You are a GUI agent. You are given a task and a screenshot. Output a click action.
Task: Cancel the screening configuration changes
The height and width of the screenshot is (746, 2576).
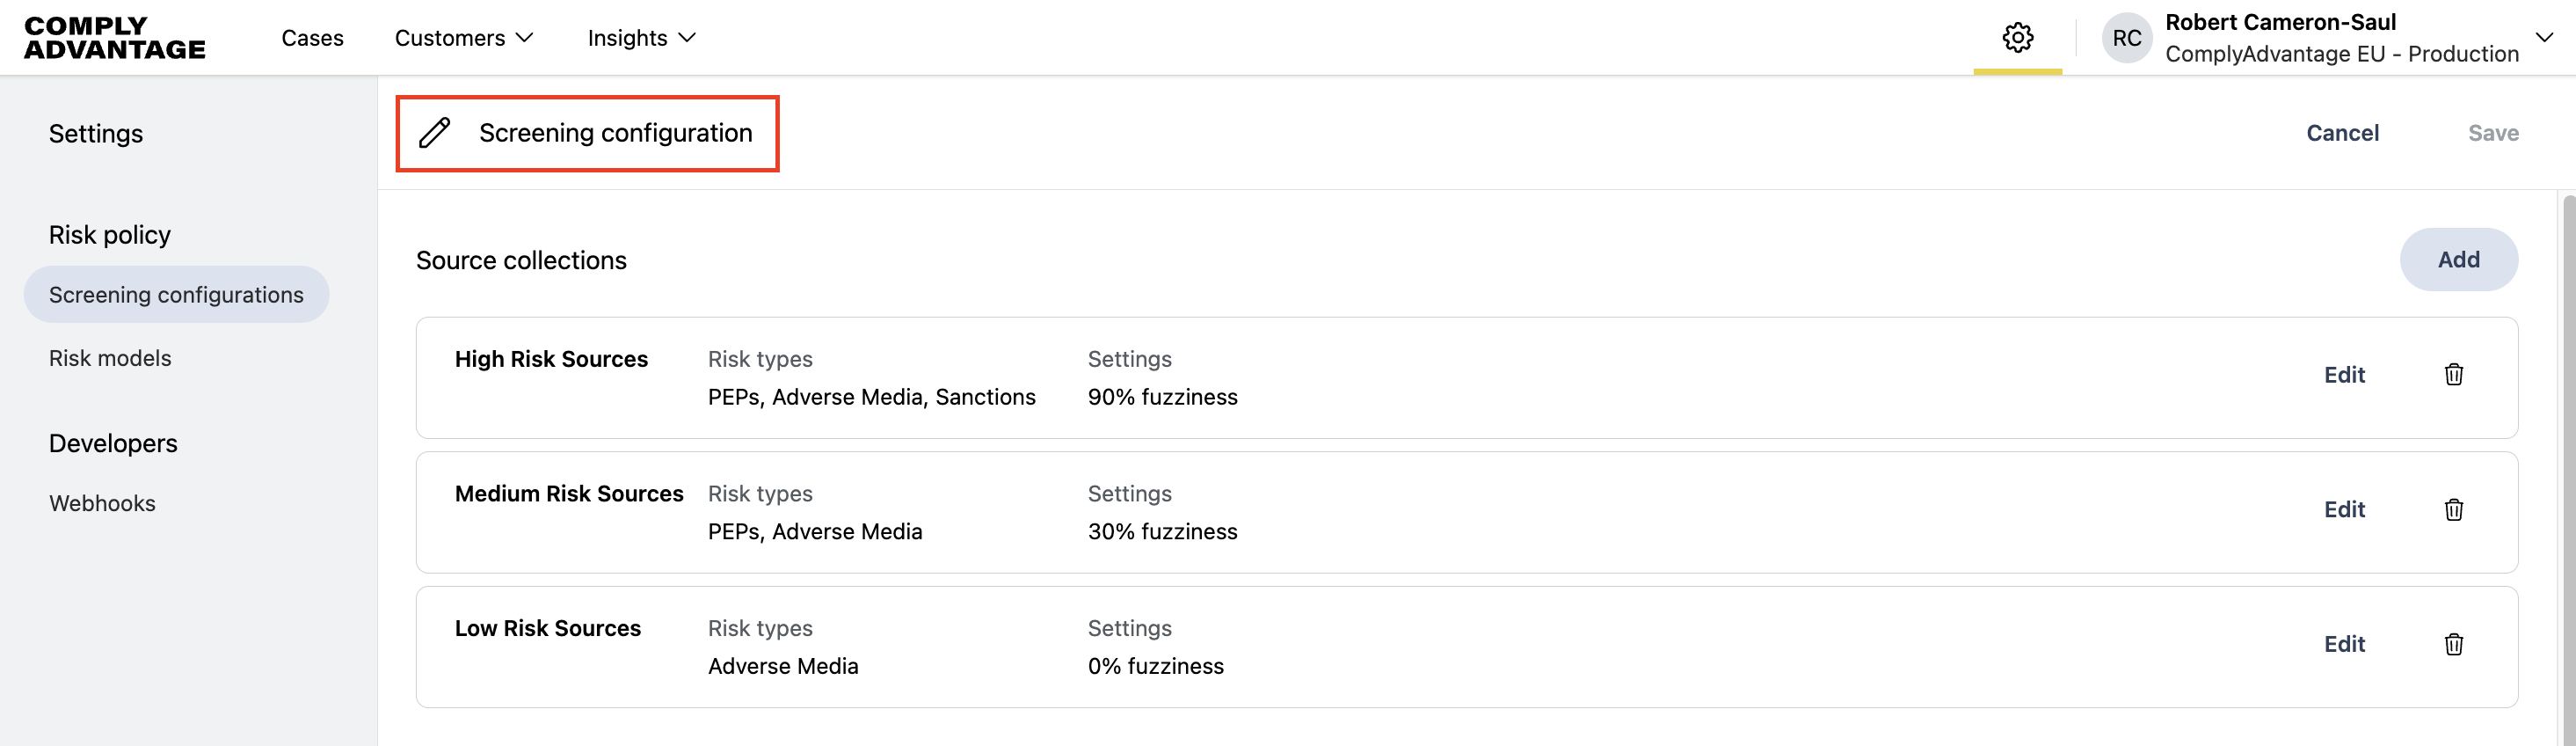[2342, 133]
